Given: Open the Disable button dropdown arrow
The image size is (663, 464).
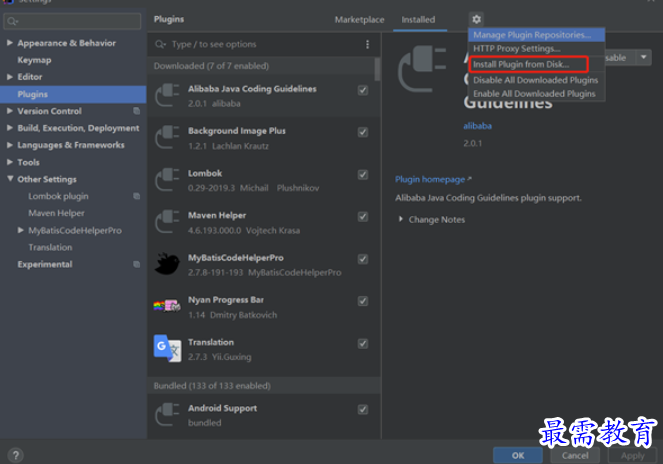Looking at the screenshot, I should point(644,57).
